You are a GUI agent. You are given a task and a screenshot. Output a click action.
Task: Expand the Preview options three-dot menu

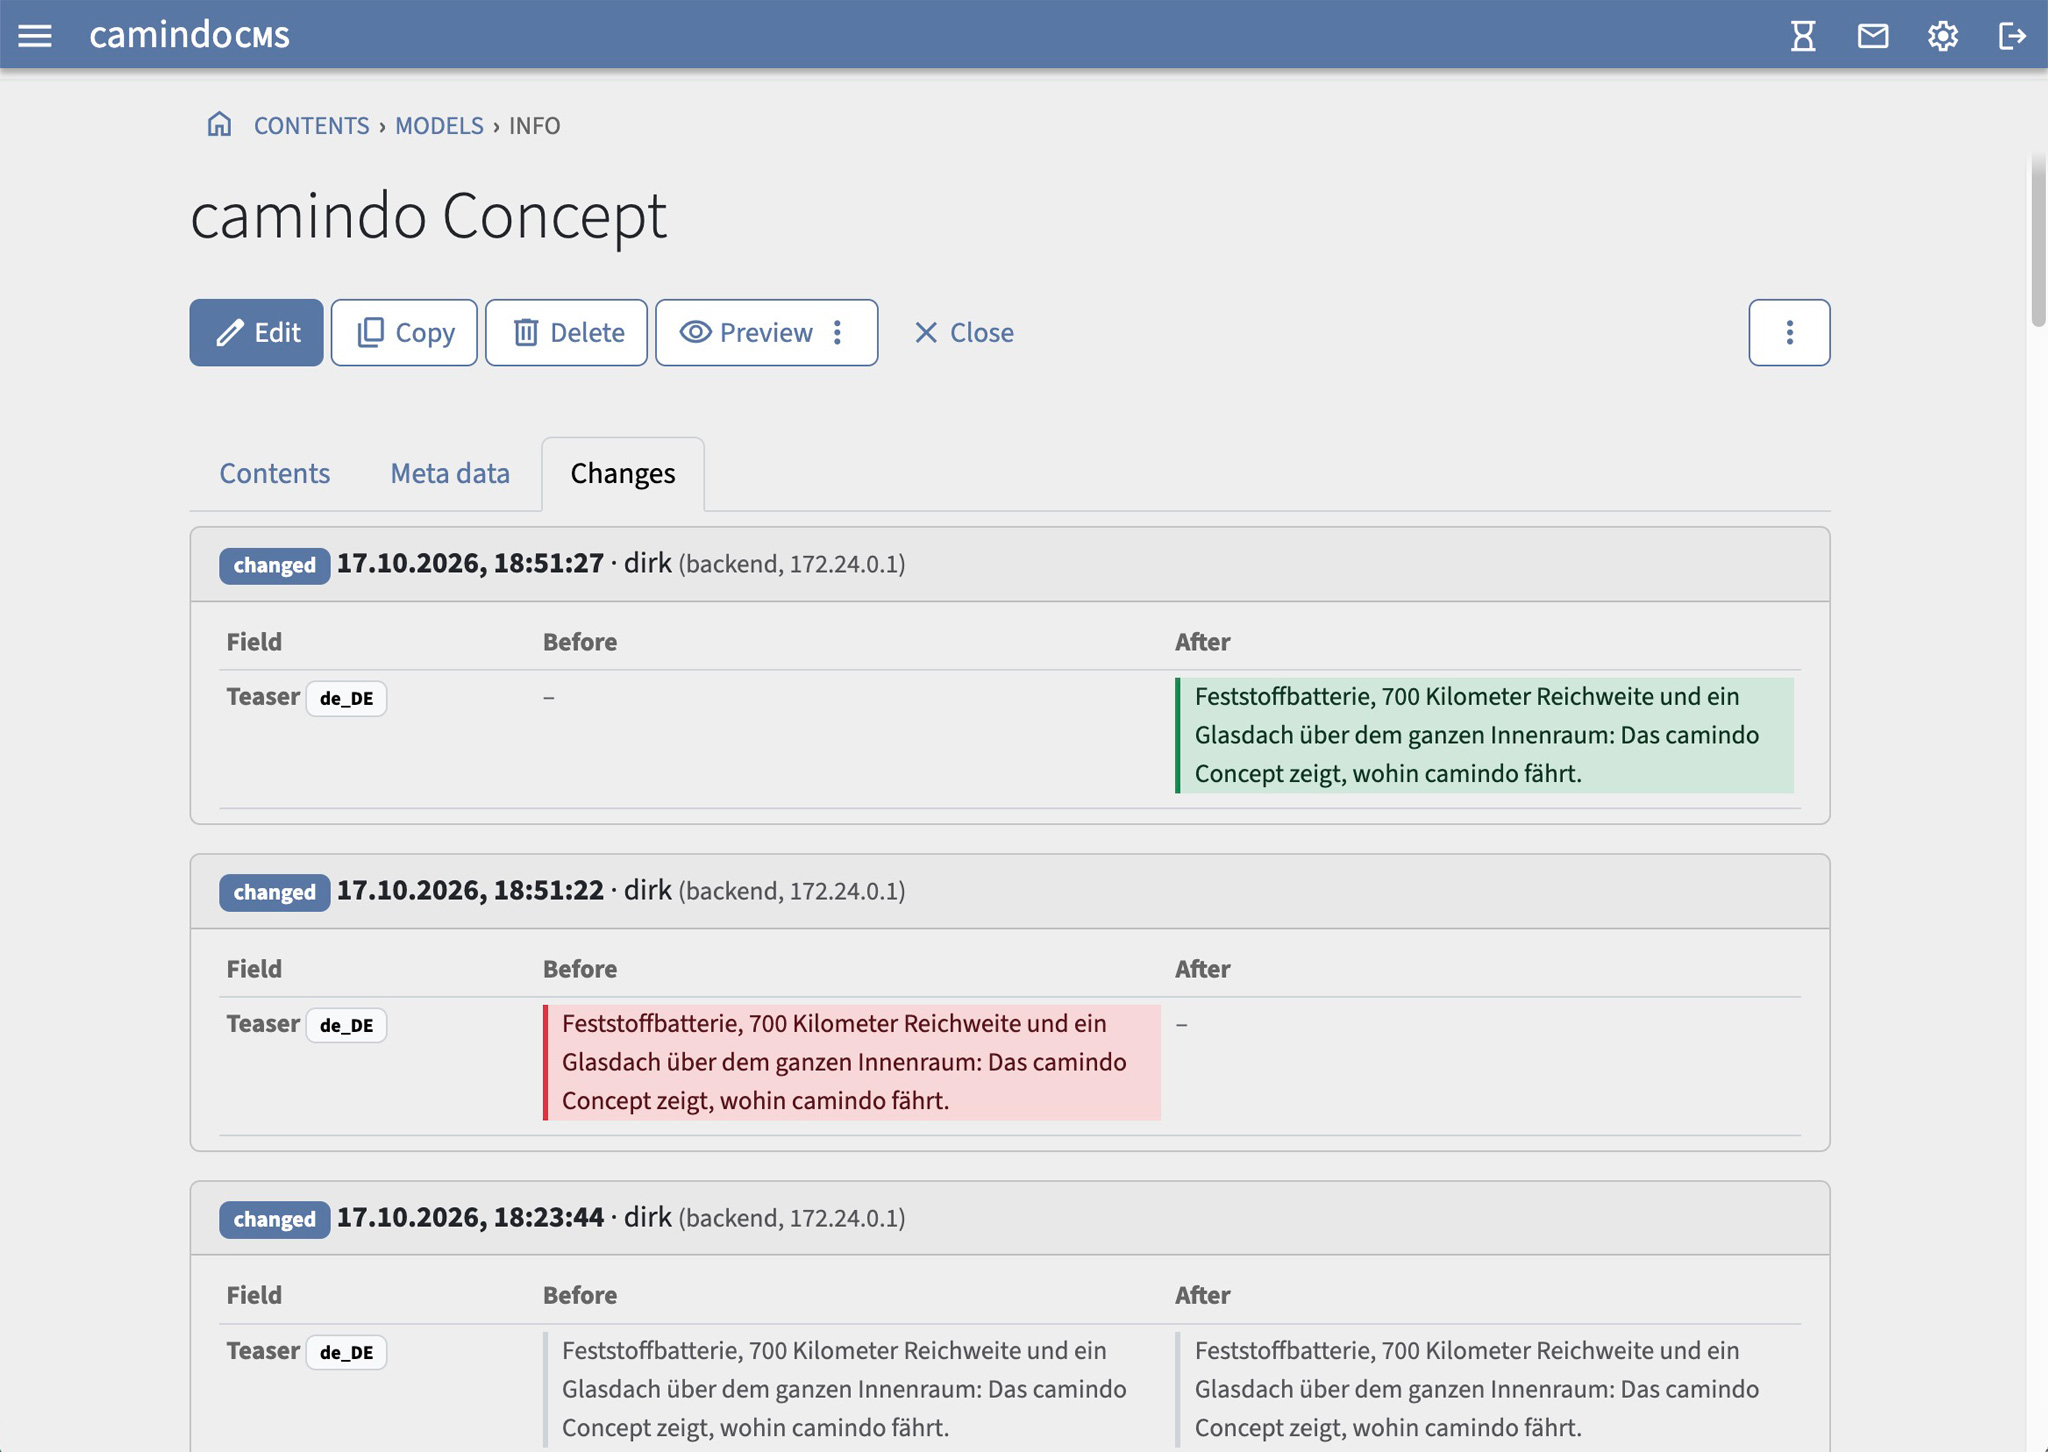pos(838,332)
